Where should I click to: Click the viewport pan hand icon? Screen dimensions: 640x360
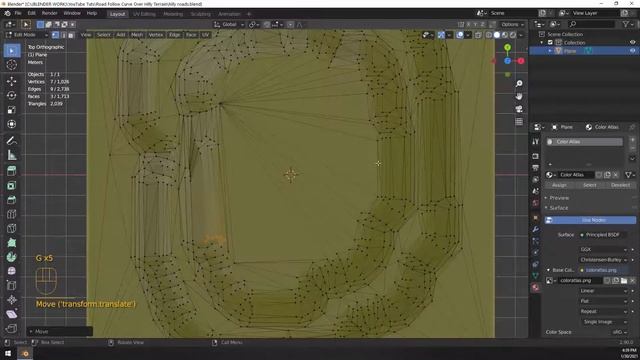point(519,96)
